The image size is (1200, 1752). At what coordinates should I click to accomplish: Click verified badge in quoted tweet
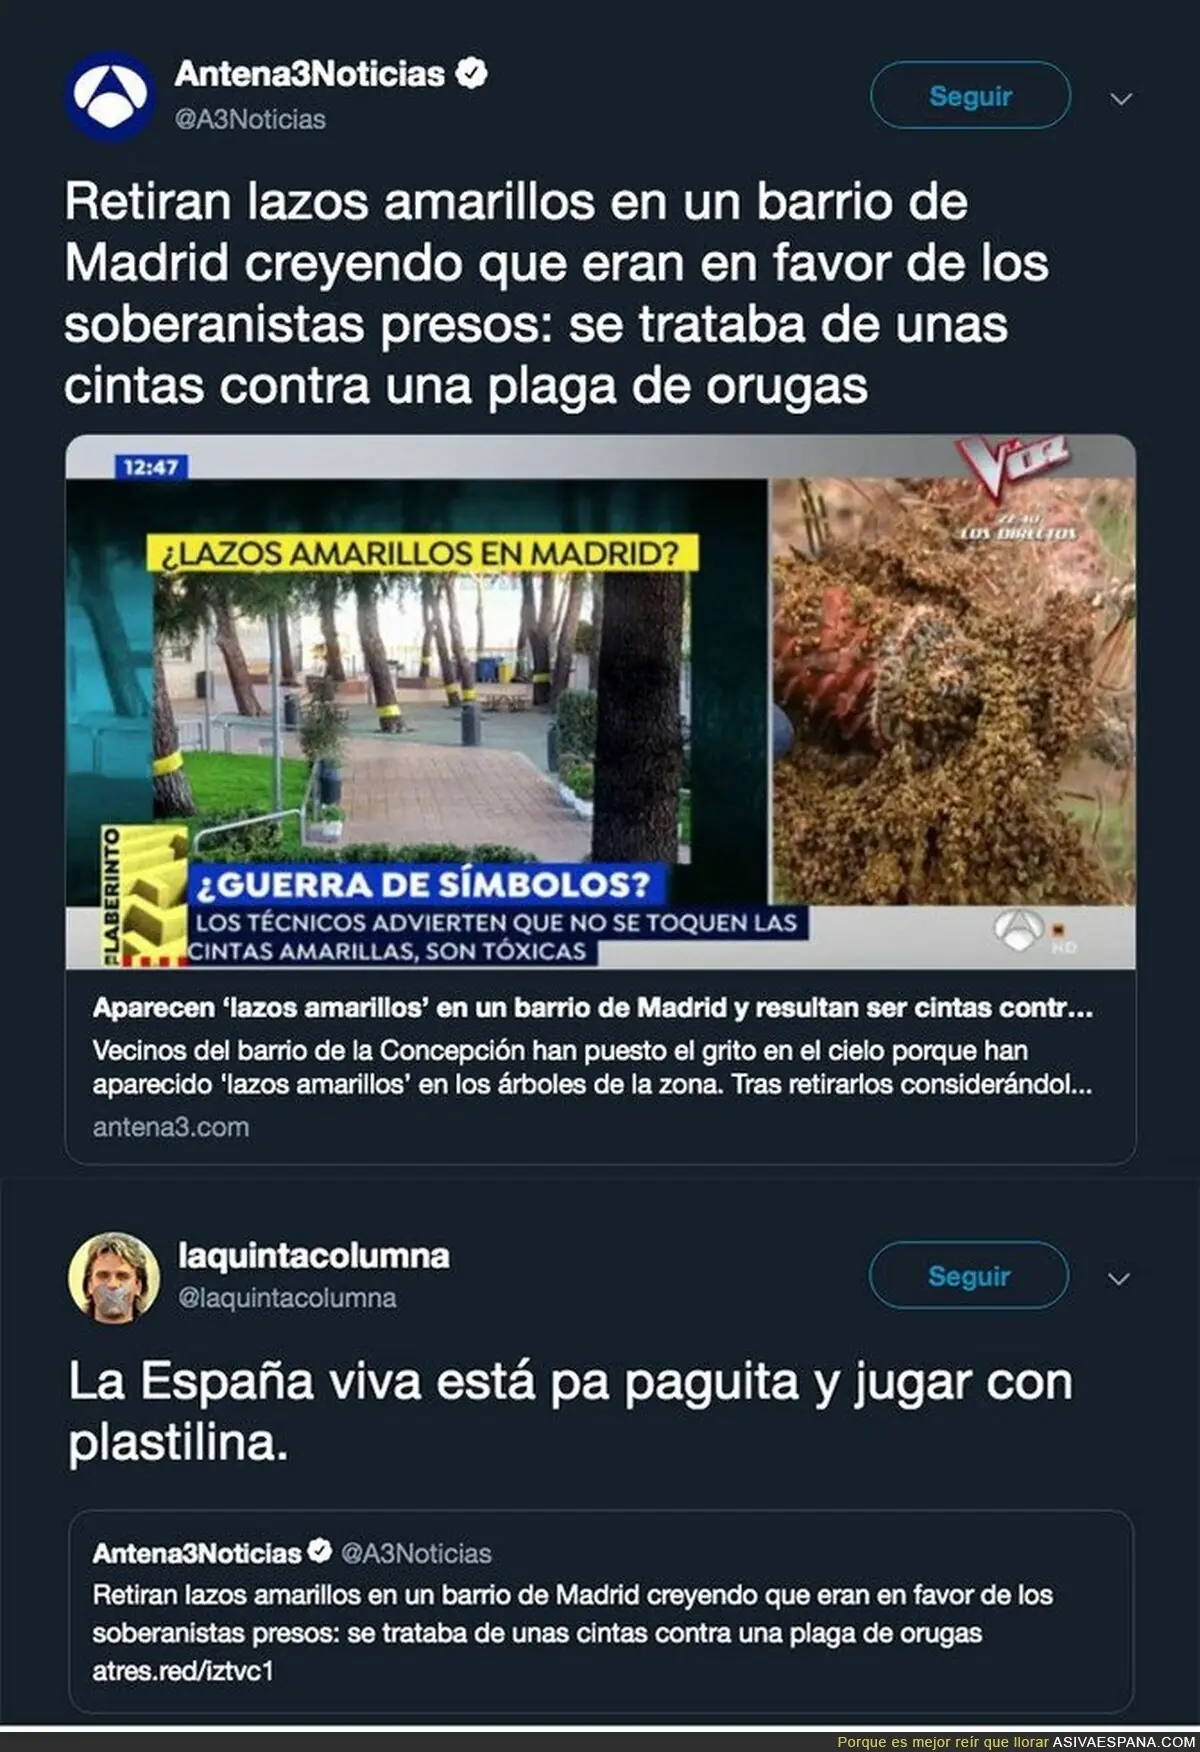tap(319, 1552)
